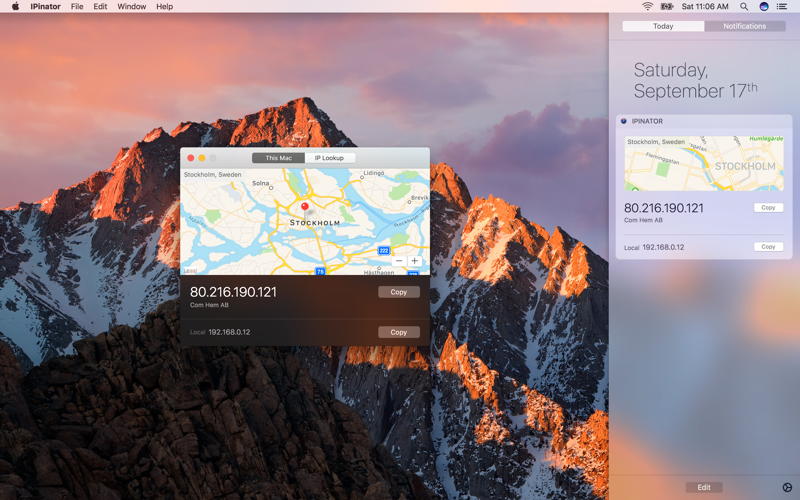Toggle Notification Center list icon
Viewport: 800px width, 500px height.
pos(782,6)
